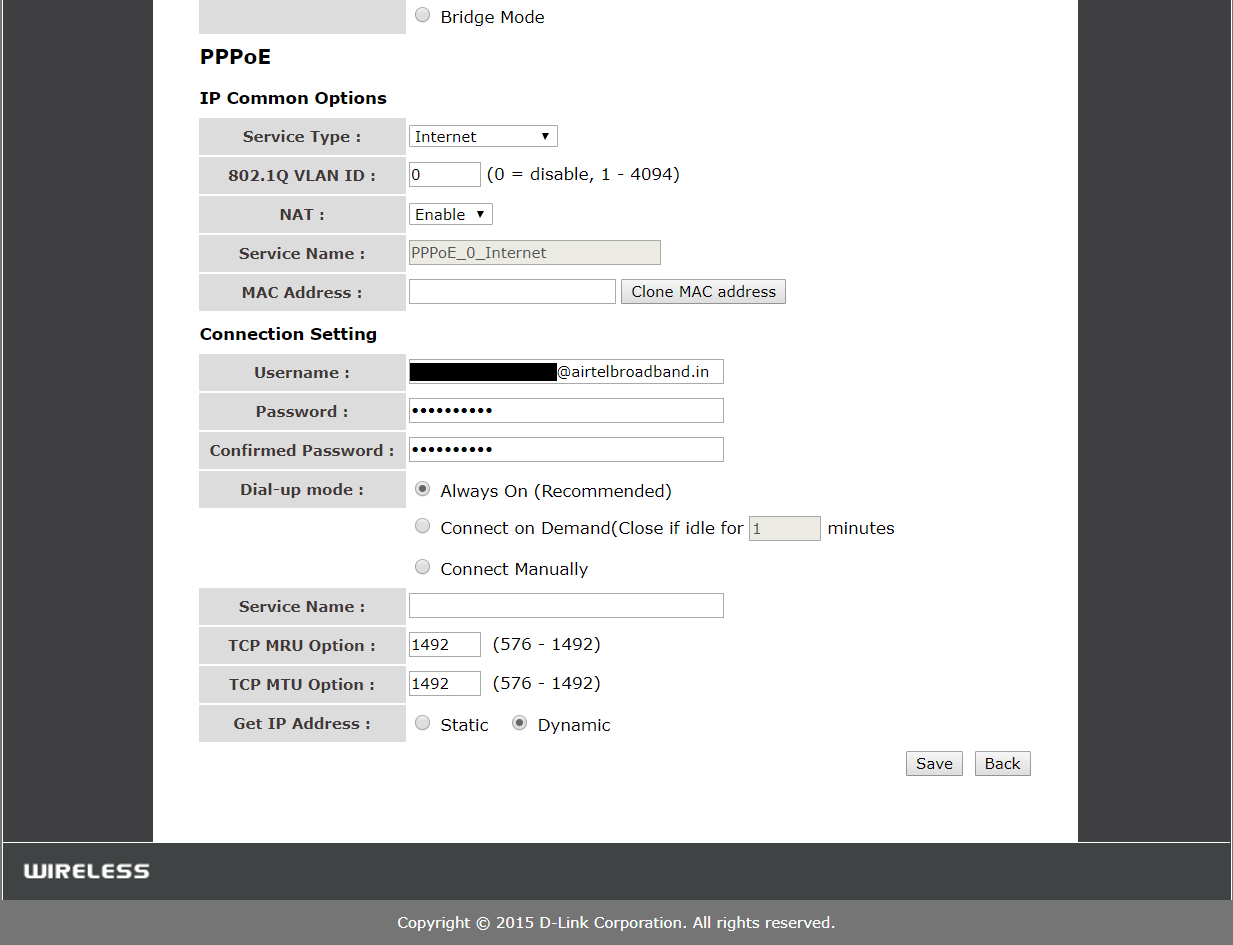Open the Service Type dropdown
The image size is (1233, 945).
[x=482, y=136]
